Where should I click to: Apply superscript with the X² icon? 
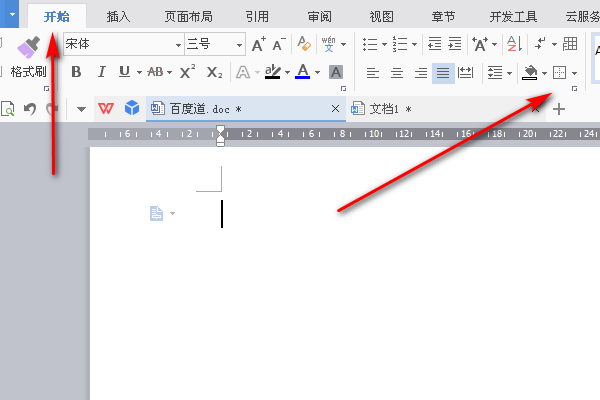(x=188, y=72)
